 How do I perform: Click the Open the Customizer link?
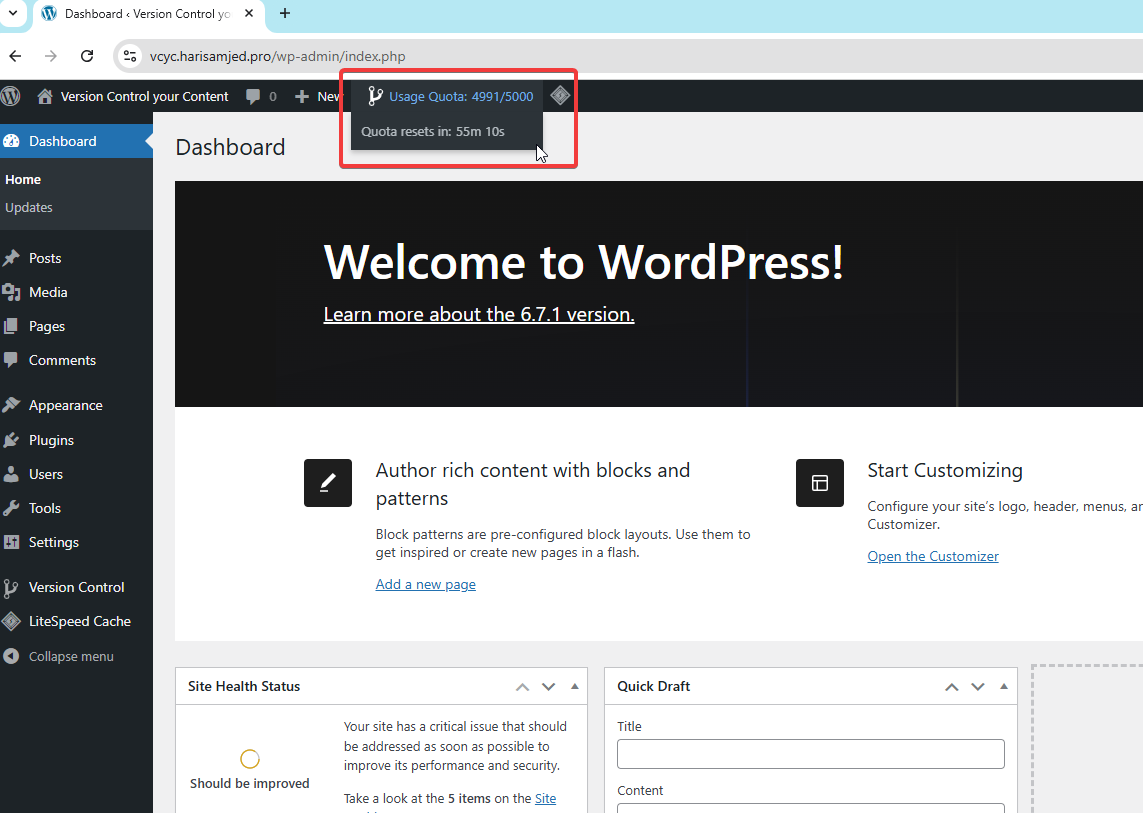(x=933, y=556)
